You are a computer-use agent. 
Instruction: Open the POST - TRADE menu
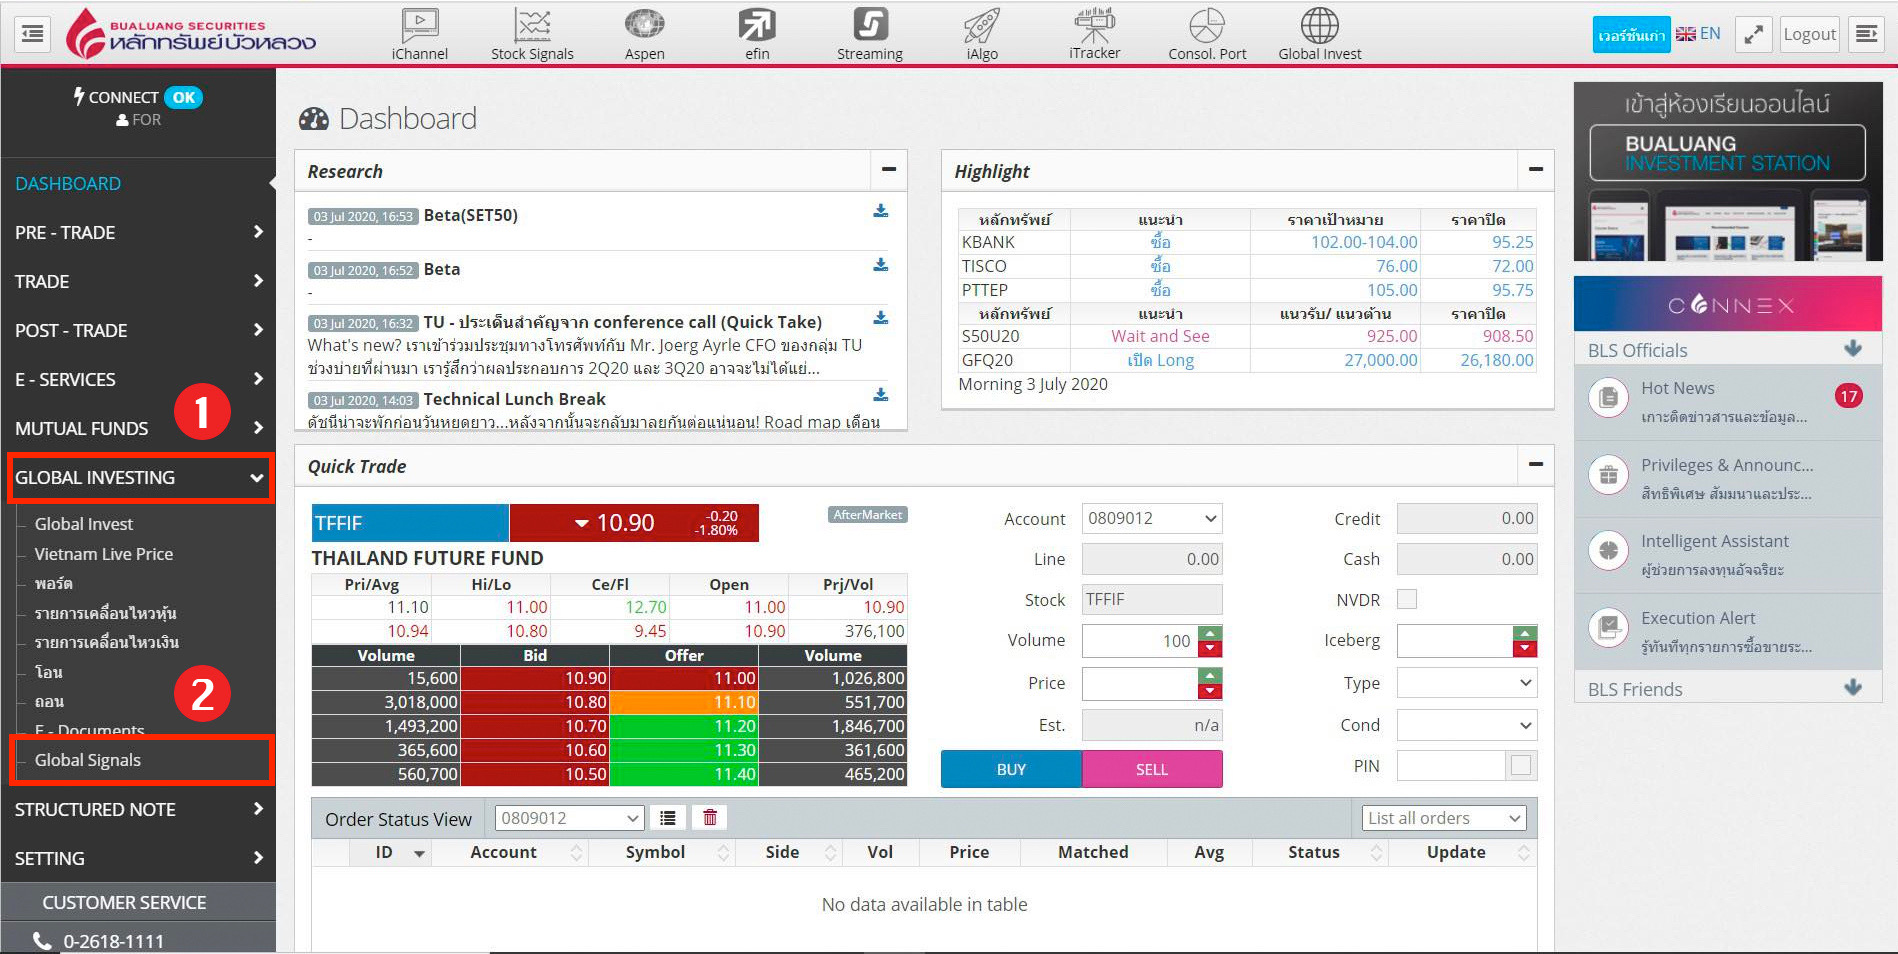[x=138, y=330]
